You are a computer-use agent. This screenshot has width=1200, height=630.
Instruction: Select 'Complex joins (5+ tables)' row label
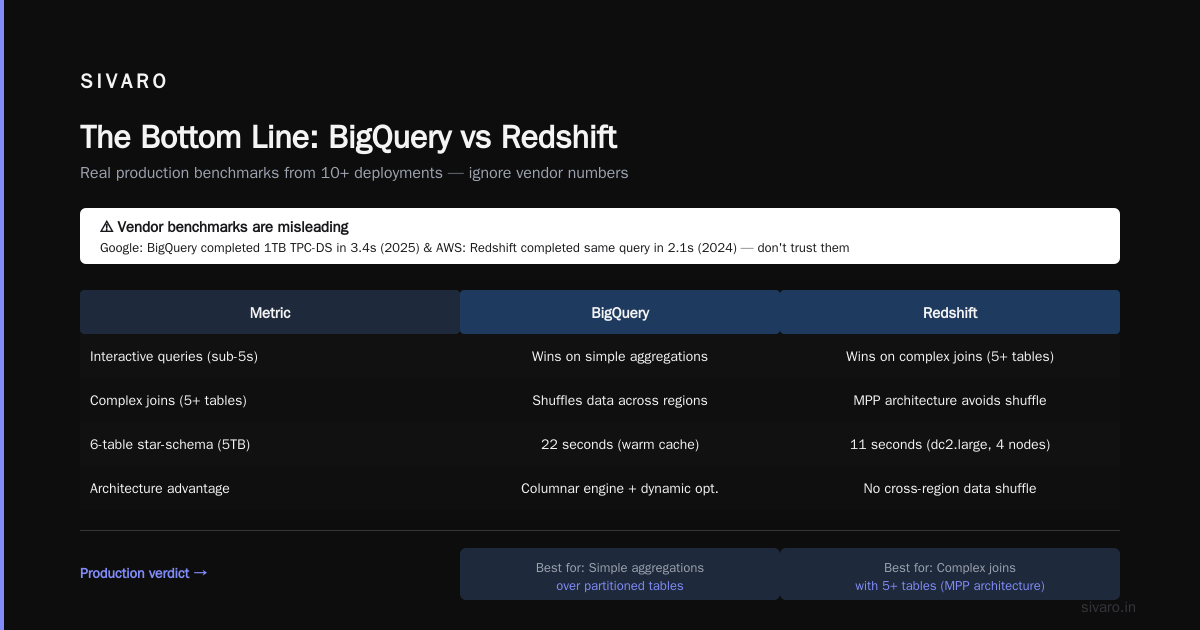point(168,400)
